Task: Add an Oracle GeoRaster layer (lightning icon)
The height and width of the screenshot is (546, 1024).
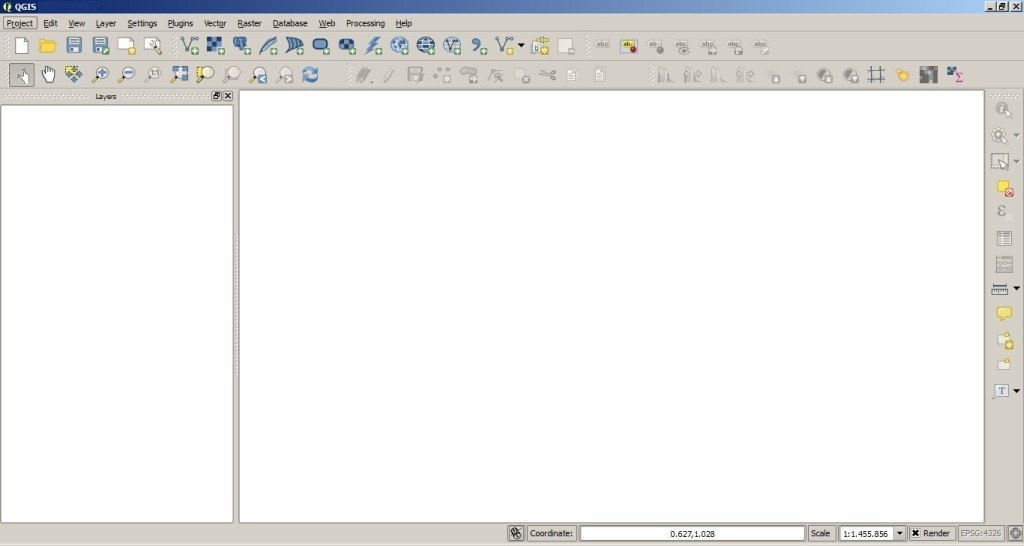Action: (373, 46)
